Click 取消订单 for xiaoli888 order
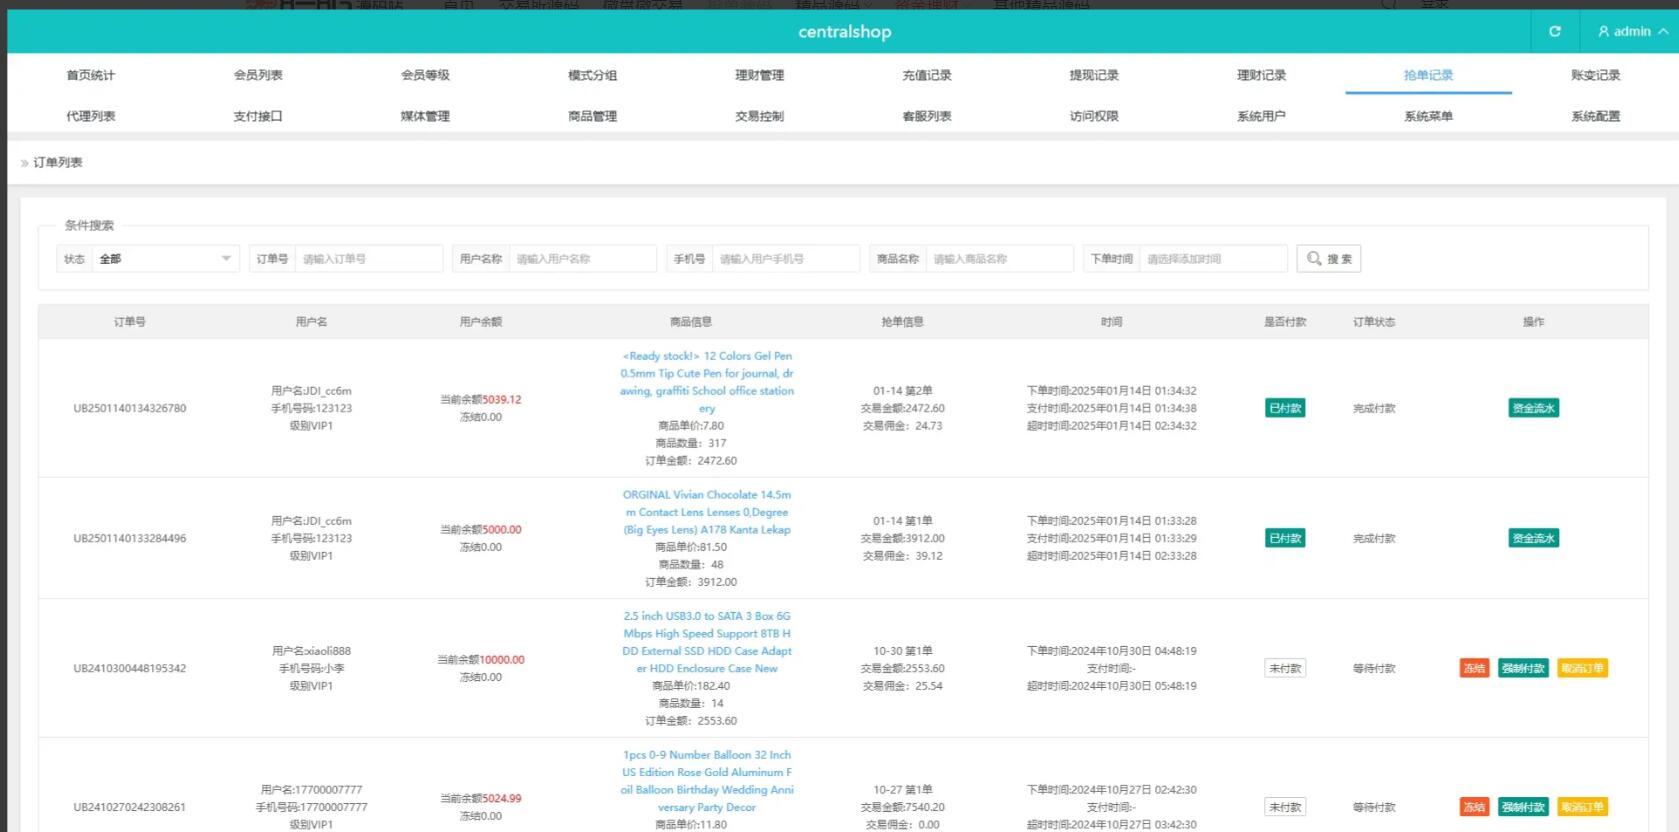This screenshot has width=1679, height=832. coord(1582,668)
